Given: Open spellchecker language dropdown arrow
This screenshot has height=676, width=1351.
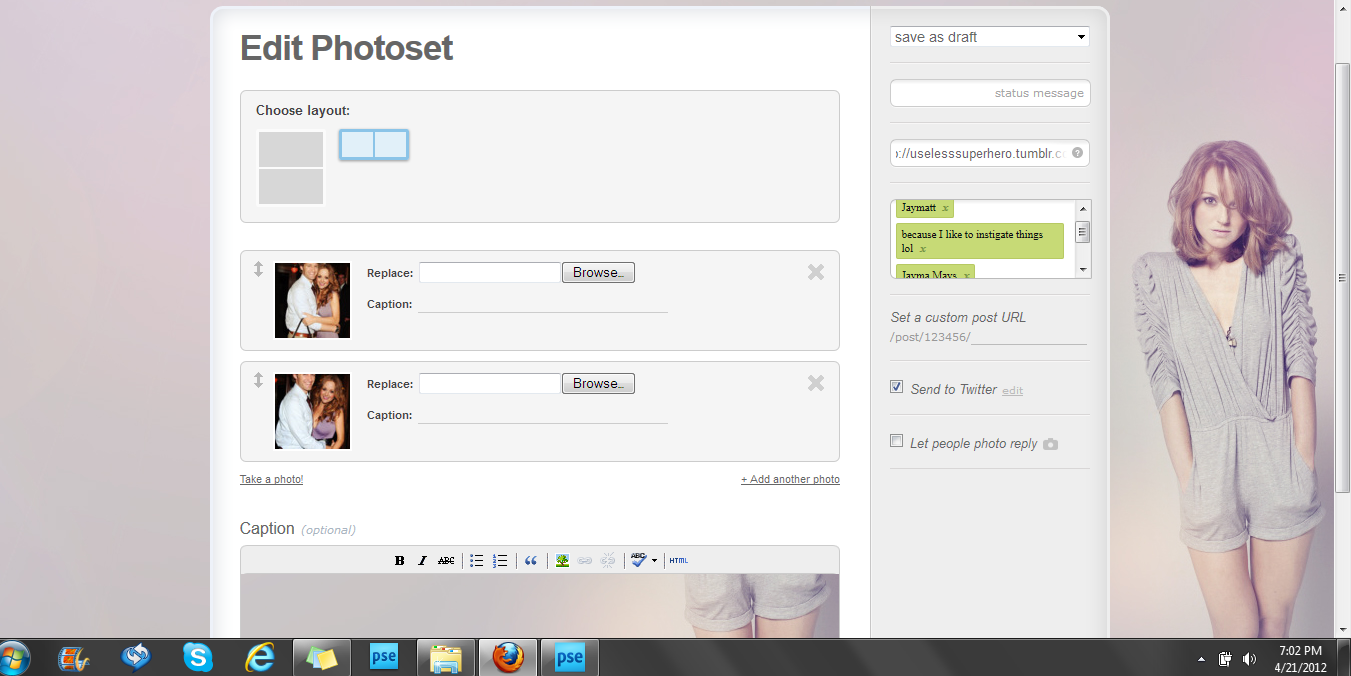Looking at the screenshot, I should pyautogui.click(x=654, y=561).
